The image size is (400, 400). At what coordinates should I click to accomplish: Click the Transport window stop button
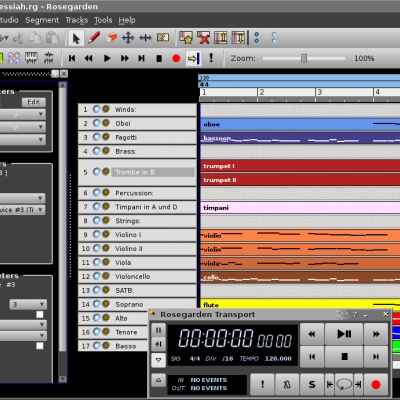point(344,357)
